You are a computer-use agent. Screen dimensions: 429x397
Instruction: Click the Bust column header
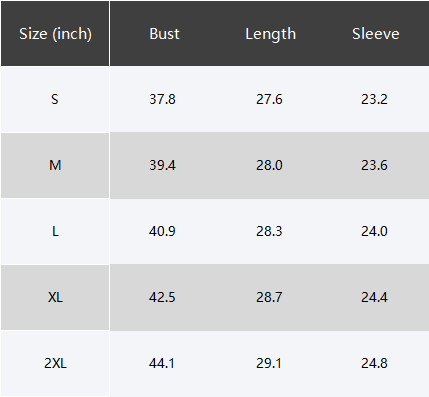164,34
